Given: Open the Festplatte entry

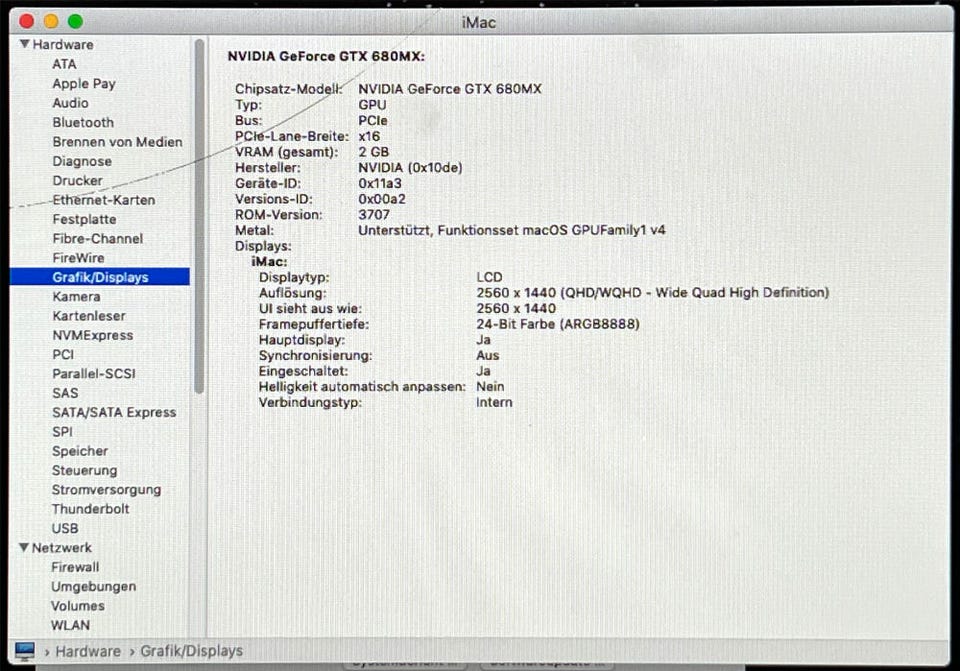Looking at the screenshot, I should (84, 219).
